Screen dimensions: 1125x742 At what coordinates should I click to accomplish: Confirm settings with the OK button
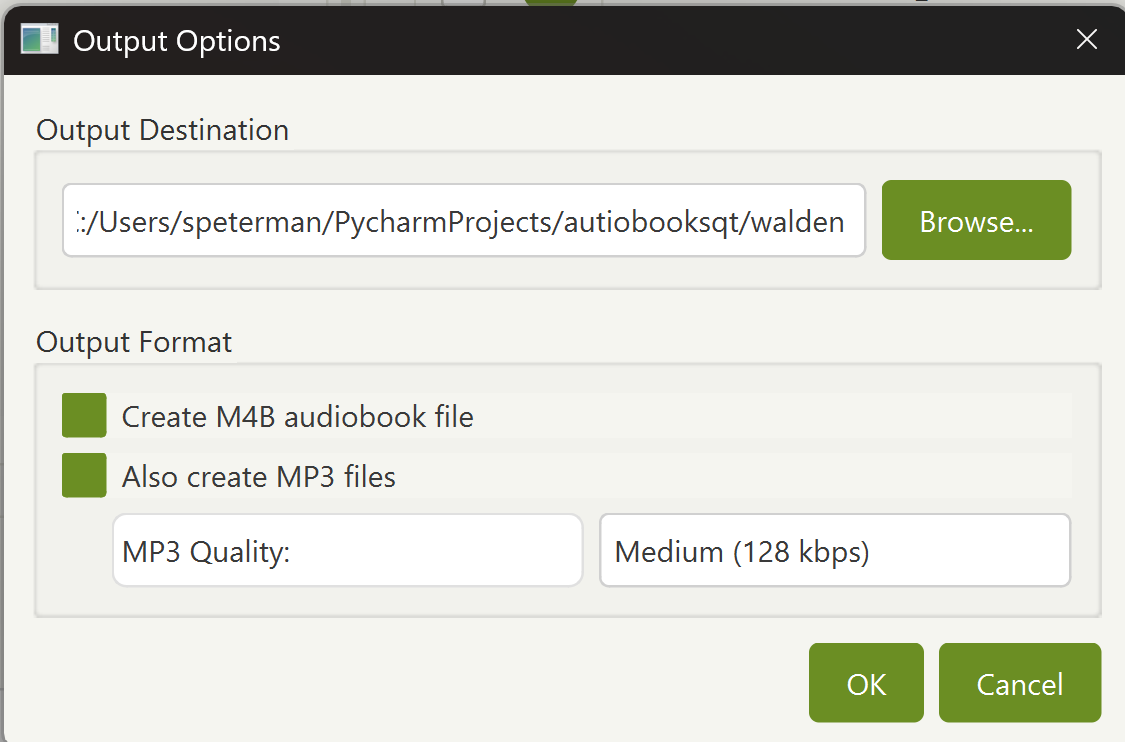[x=866, y=683]
